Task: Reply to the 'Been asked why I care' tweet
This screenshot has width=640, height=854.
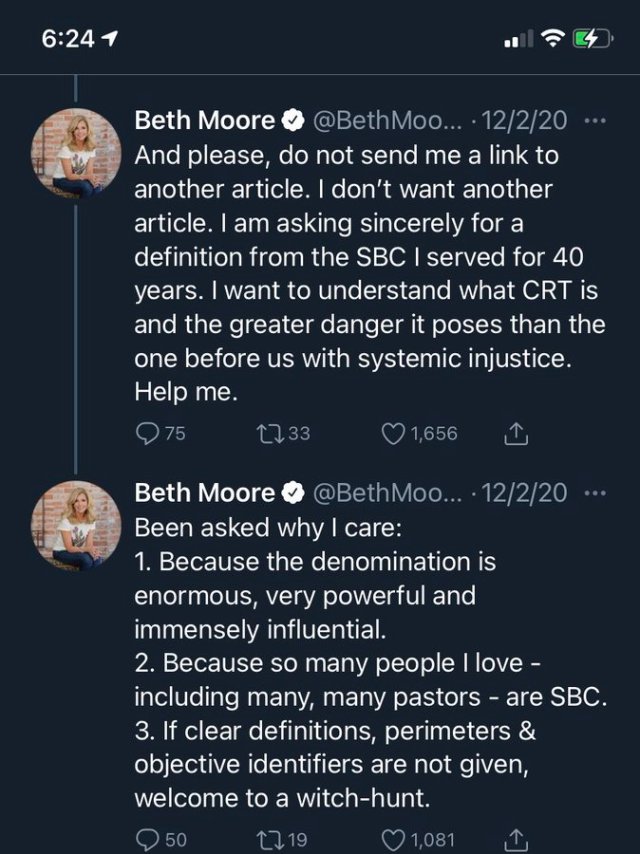Action: (x=147, y=840)
